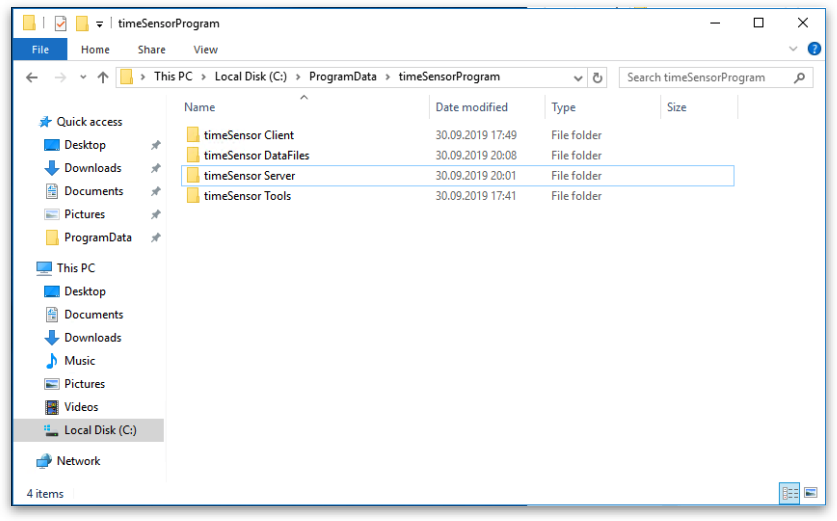Click the search magnifier icon
The height and width of the screenshot is (521, 837).
coord(799,77)
